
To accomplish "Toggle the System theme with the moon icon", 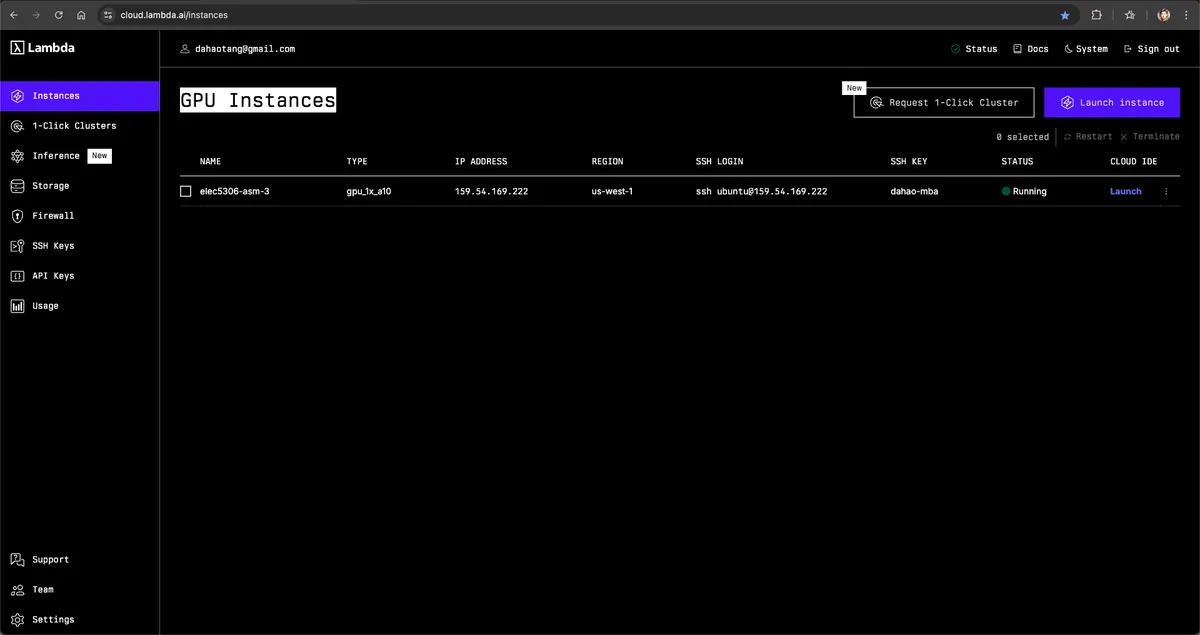I will coord(1068,48).
